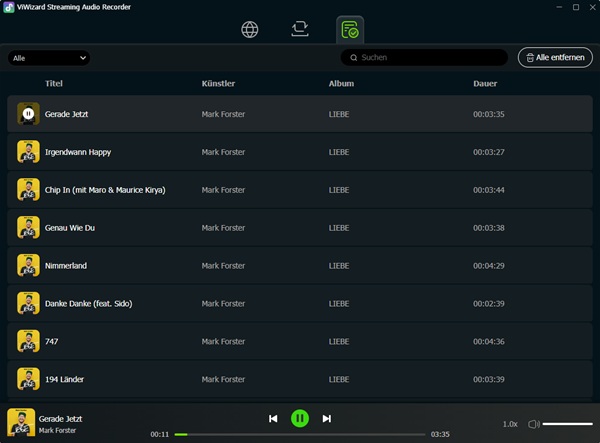Click Mark Forster in Genau Wie Du row
This screenshot has height=443, width=600.
point(223,228)
